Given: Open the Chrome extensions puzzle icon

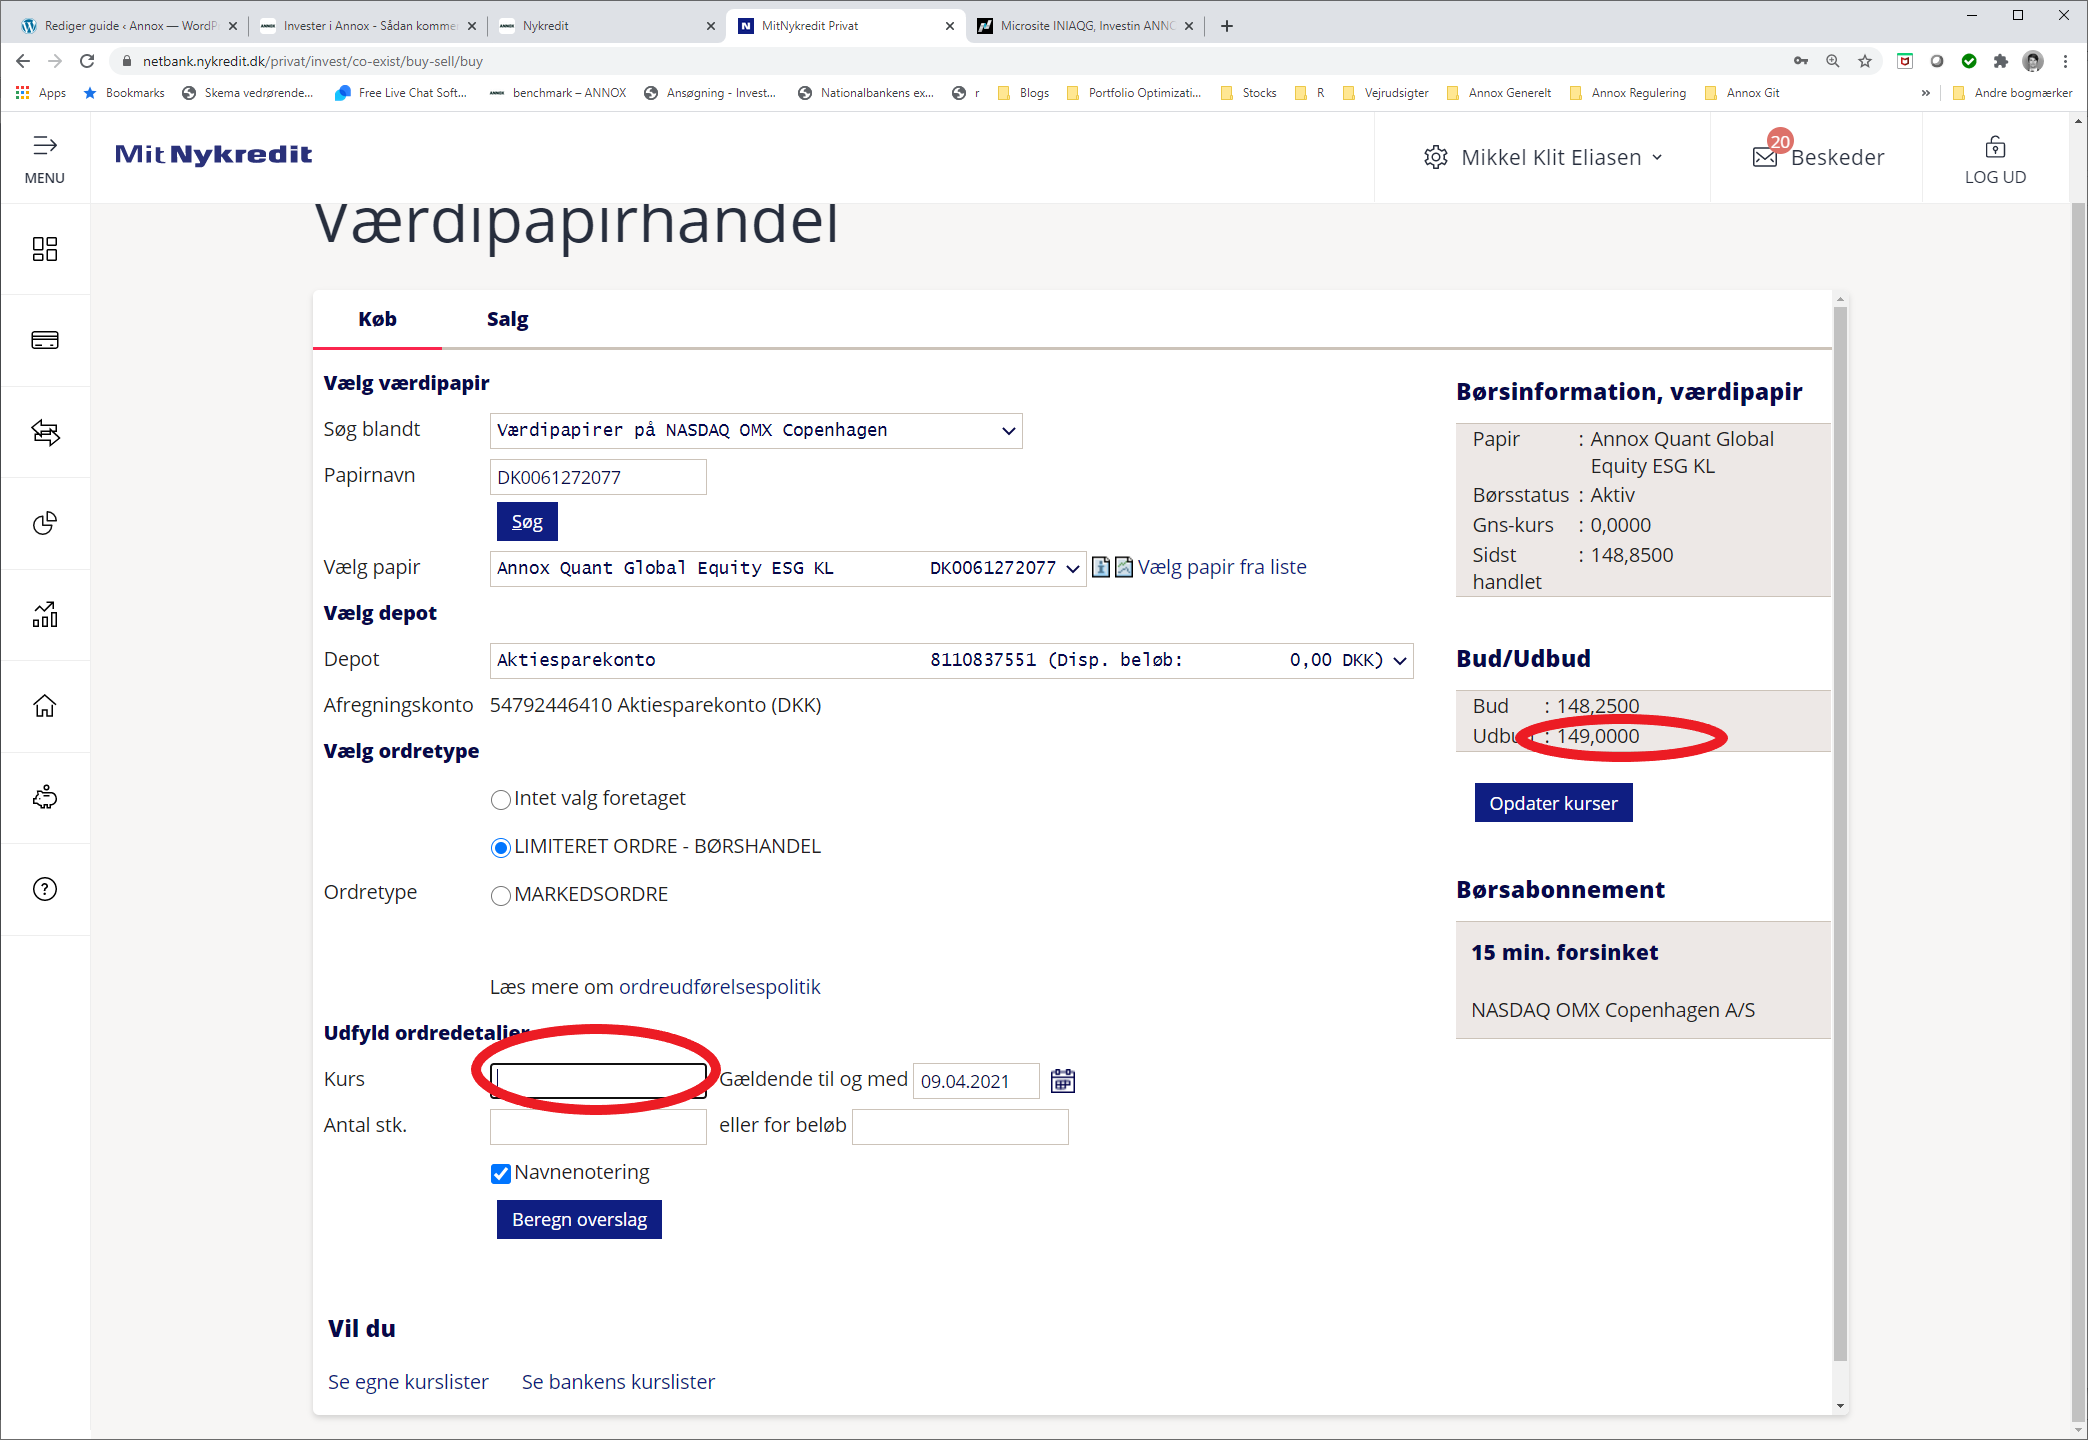Looking at the screenshot, I should pyautogui.click(x=2001, y=61).
